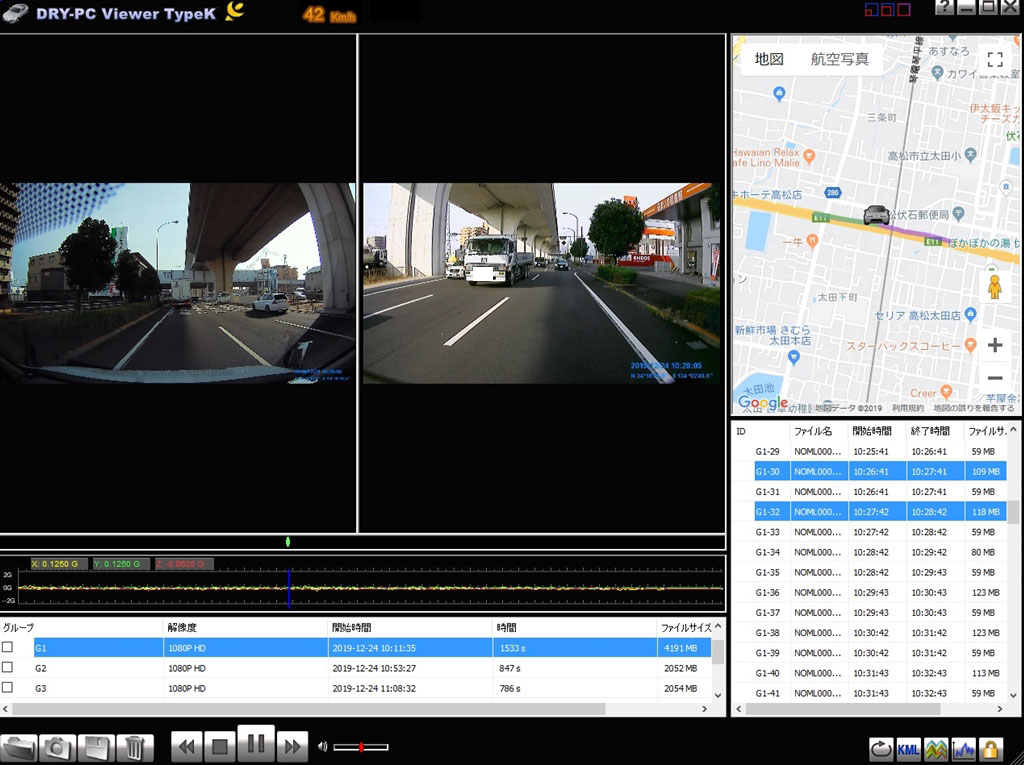This screenshot has height=765, width=1024.
Task: Select the 地図 map tab
Action: click(769, 59)
